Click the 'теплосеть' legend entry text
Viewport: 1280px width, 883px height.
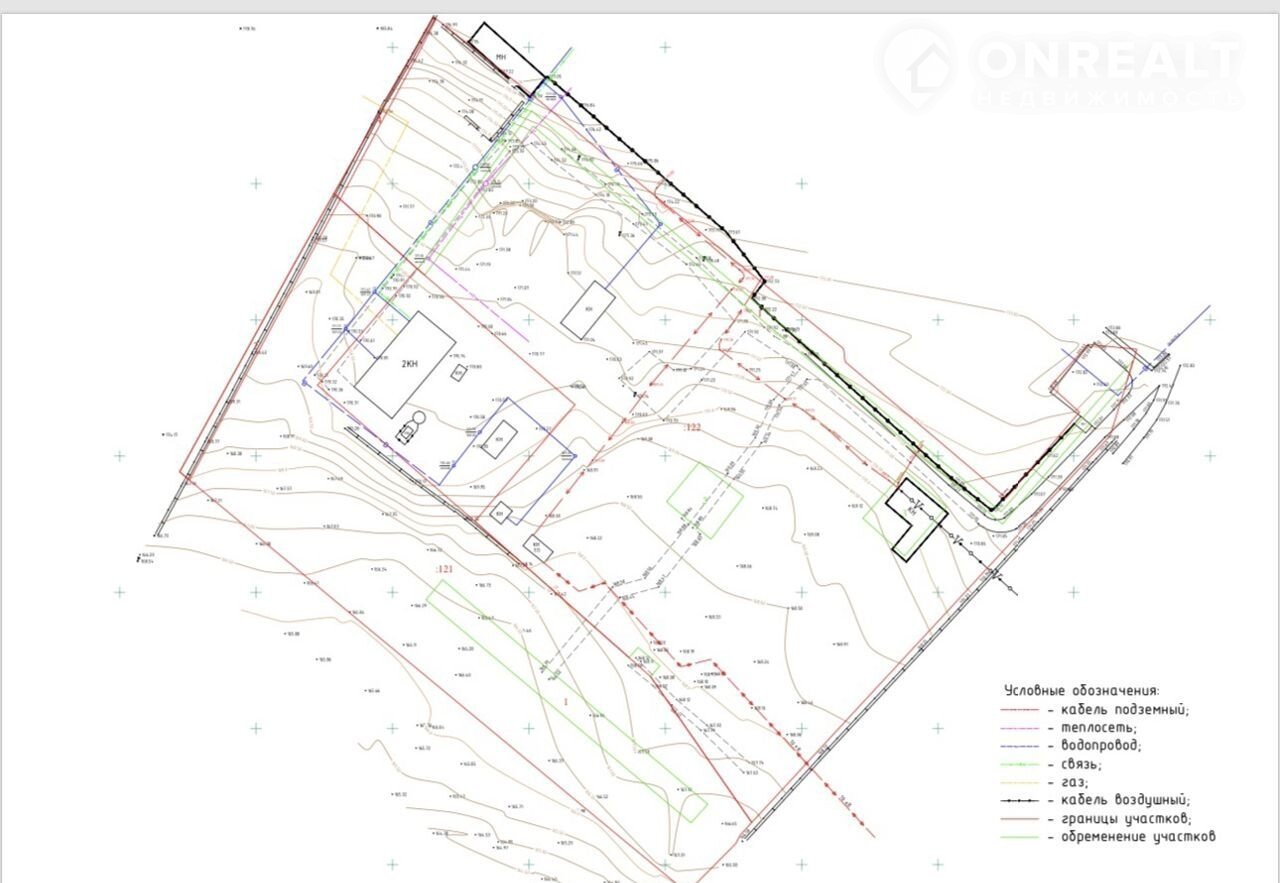pos(1098,728)
